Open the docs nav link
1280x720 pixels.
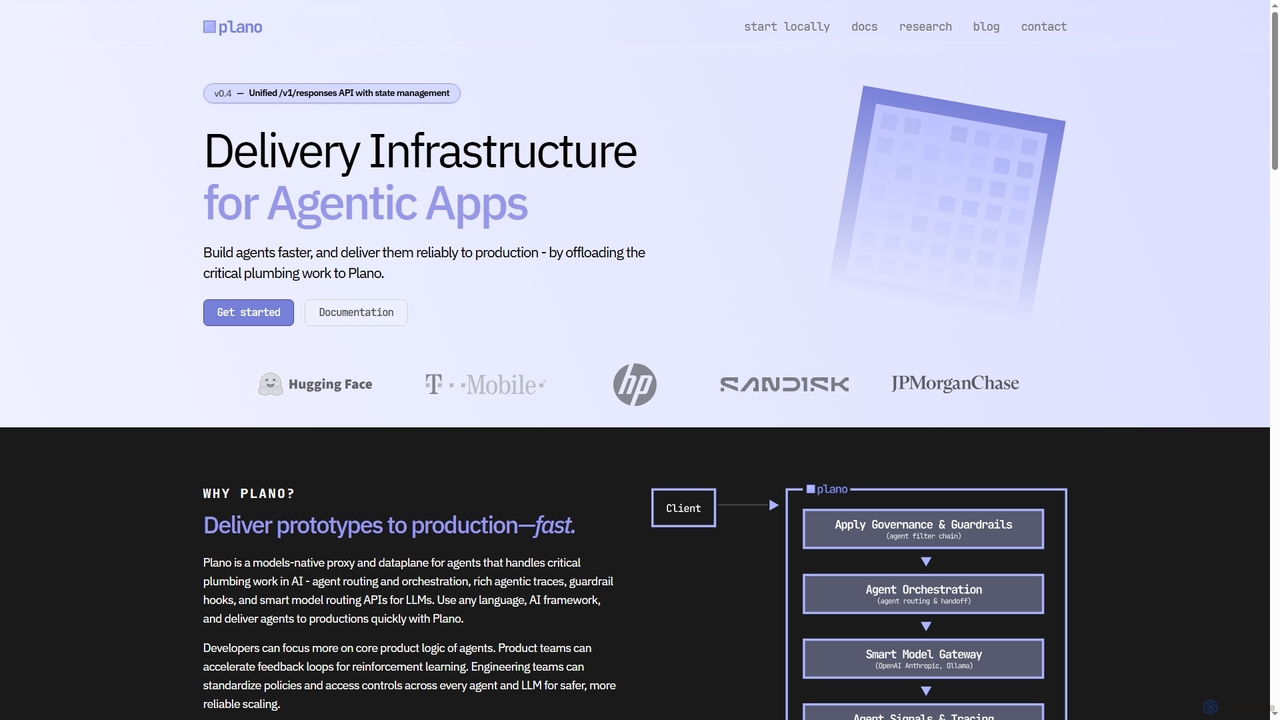pyautogui.click(x=864, y=27)
